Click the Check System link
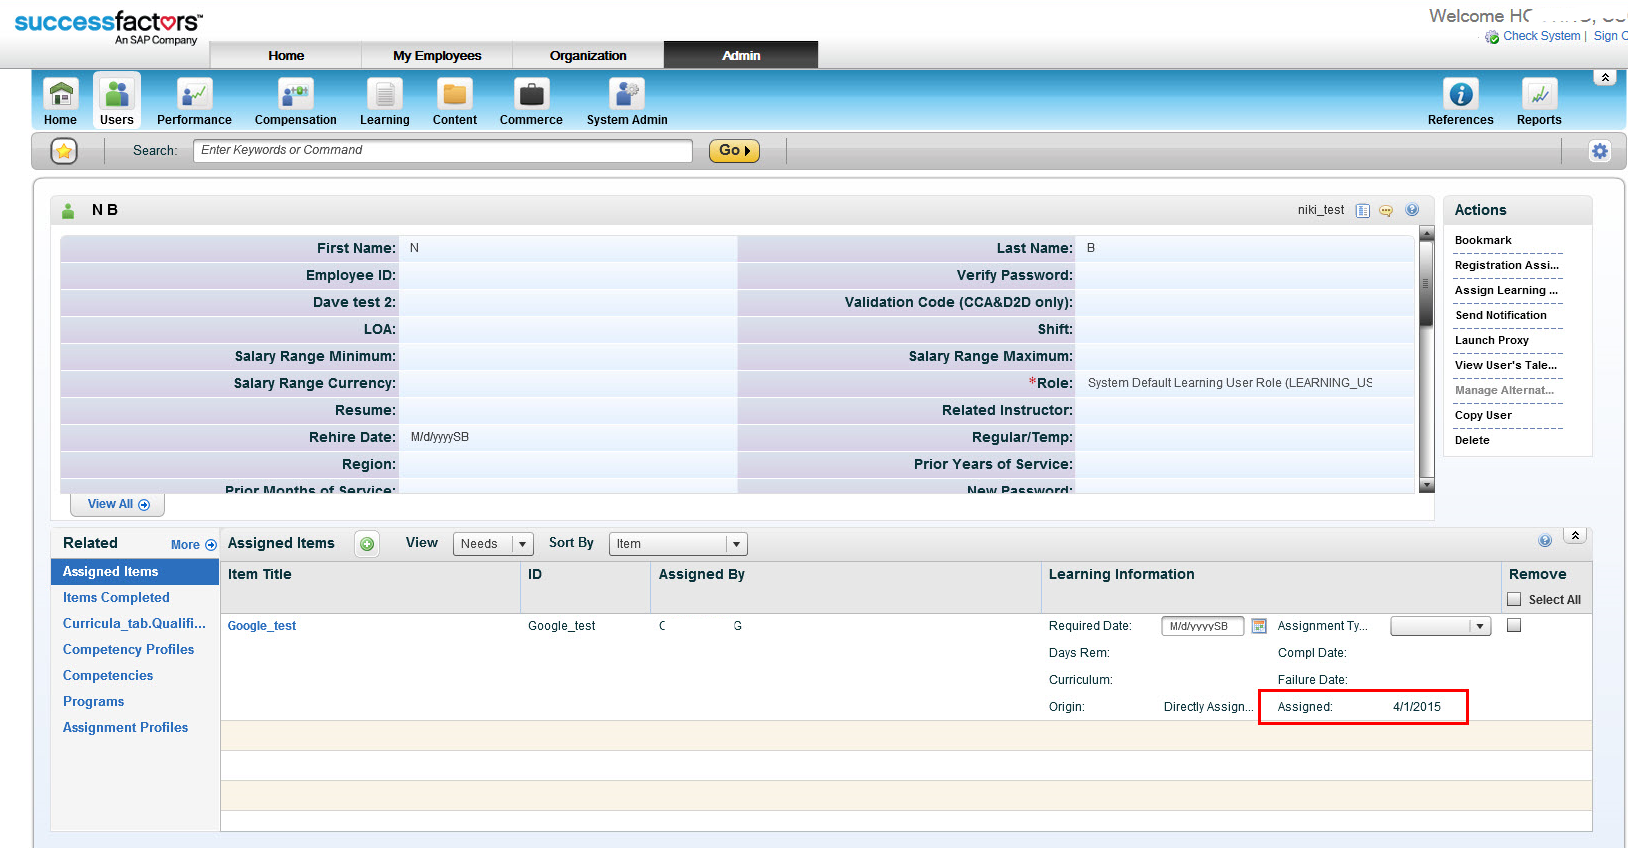Screen dimensions: 1628x848 [x=1541, y=36]
